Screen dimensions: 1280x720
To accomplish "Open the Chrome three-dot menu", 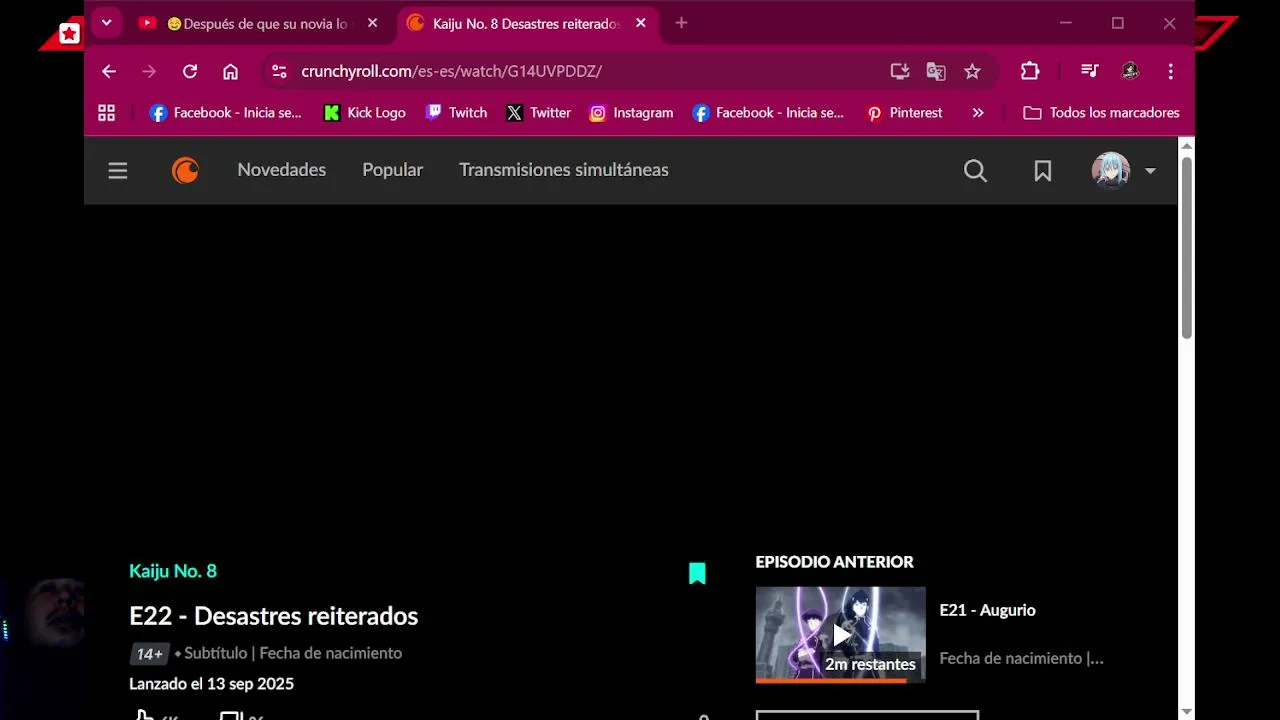I will [1170, 71].
